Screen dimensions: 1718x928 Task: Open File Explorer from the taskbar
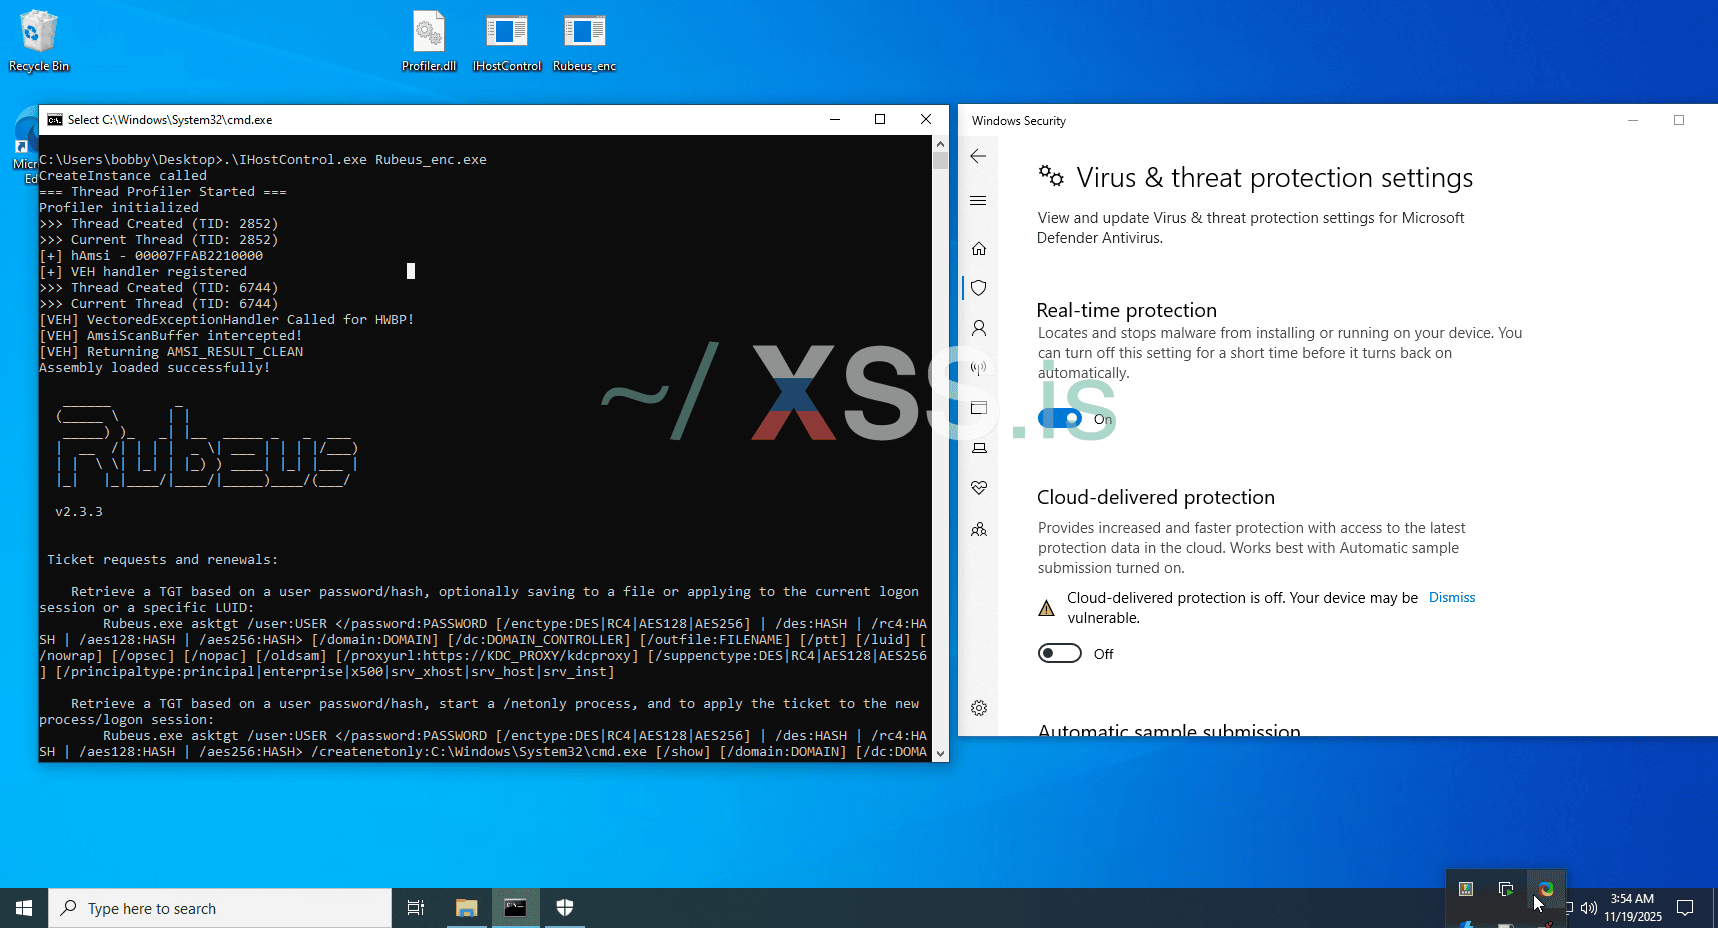466,908
